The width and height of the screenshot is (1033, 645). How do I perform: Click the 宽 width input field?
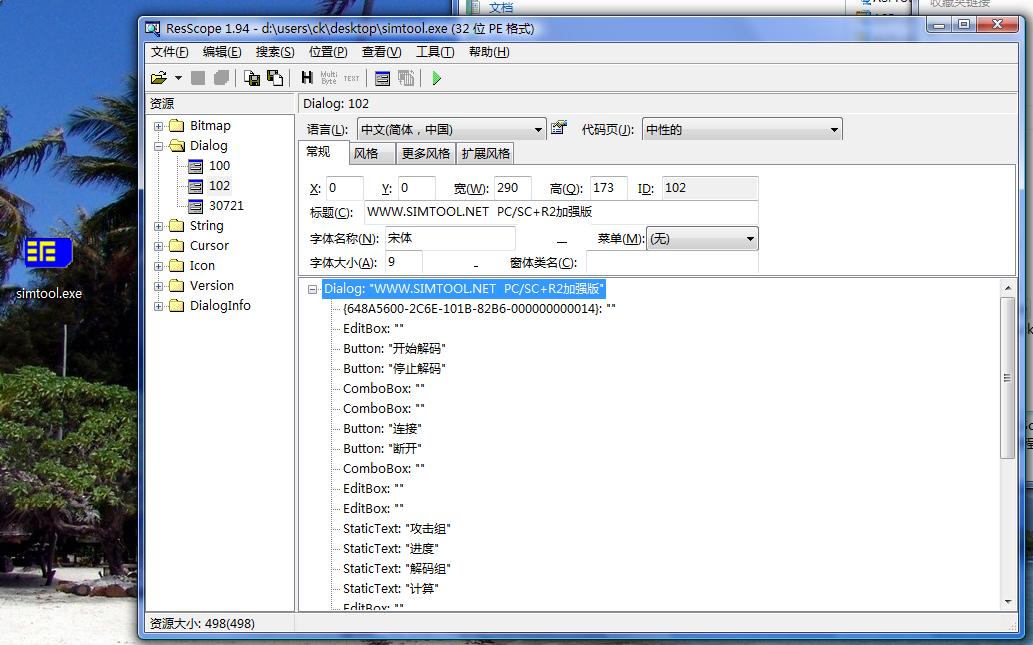513,188
